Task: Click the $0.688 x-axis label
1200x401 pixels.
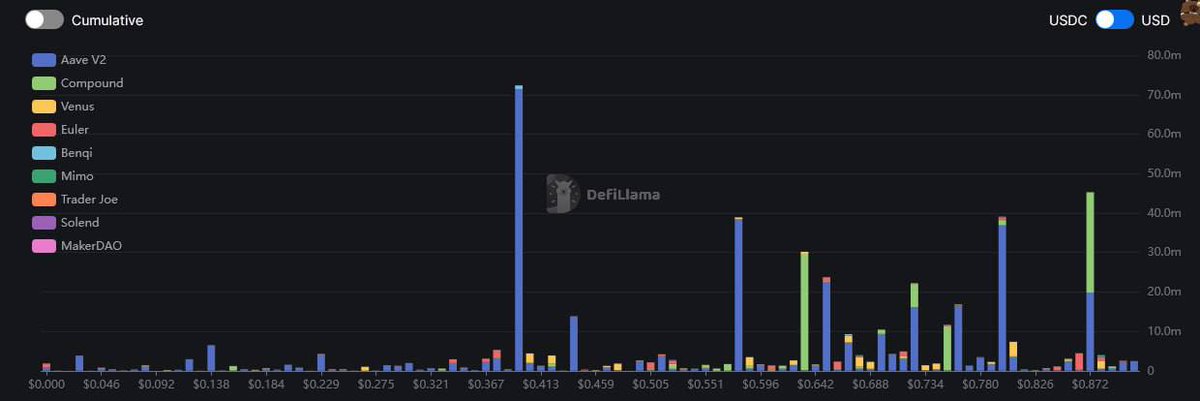Action: tap(872, 384)
